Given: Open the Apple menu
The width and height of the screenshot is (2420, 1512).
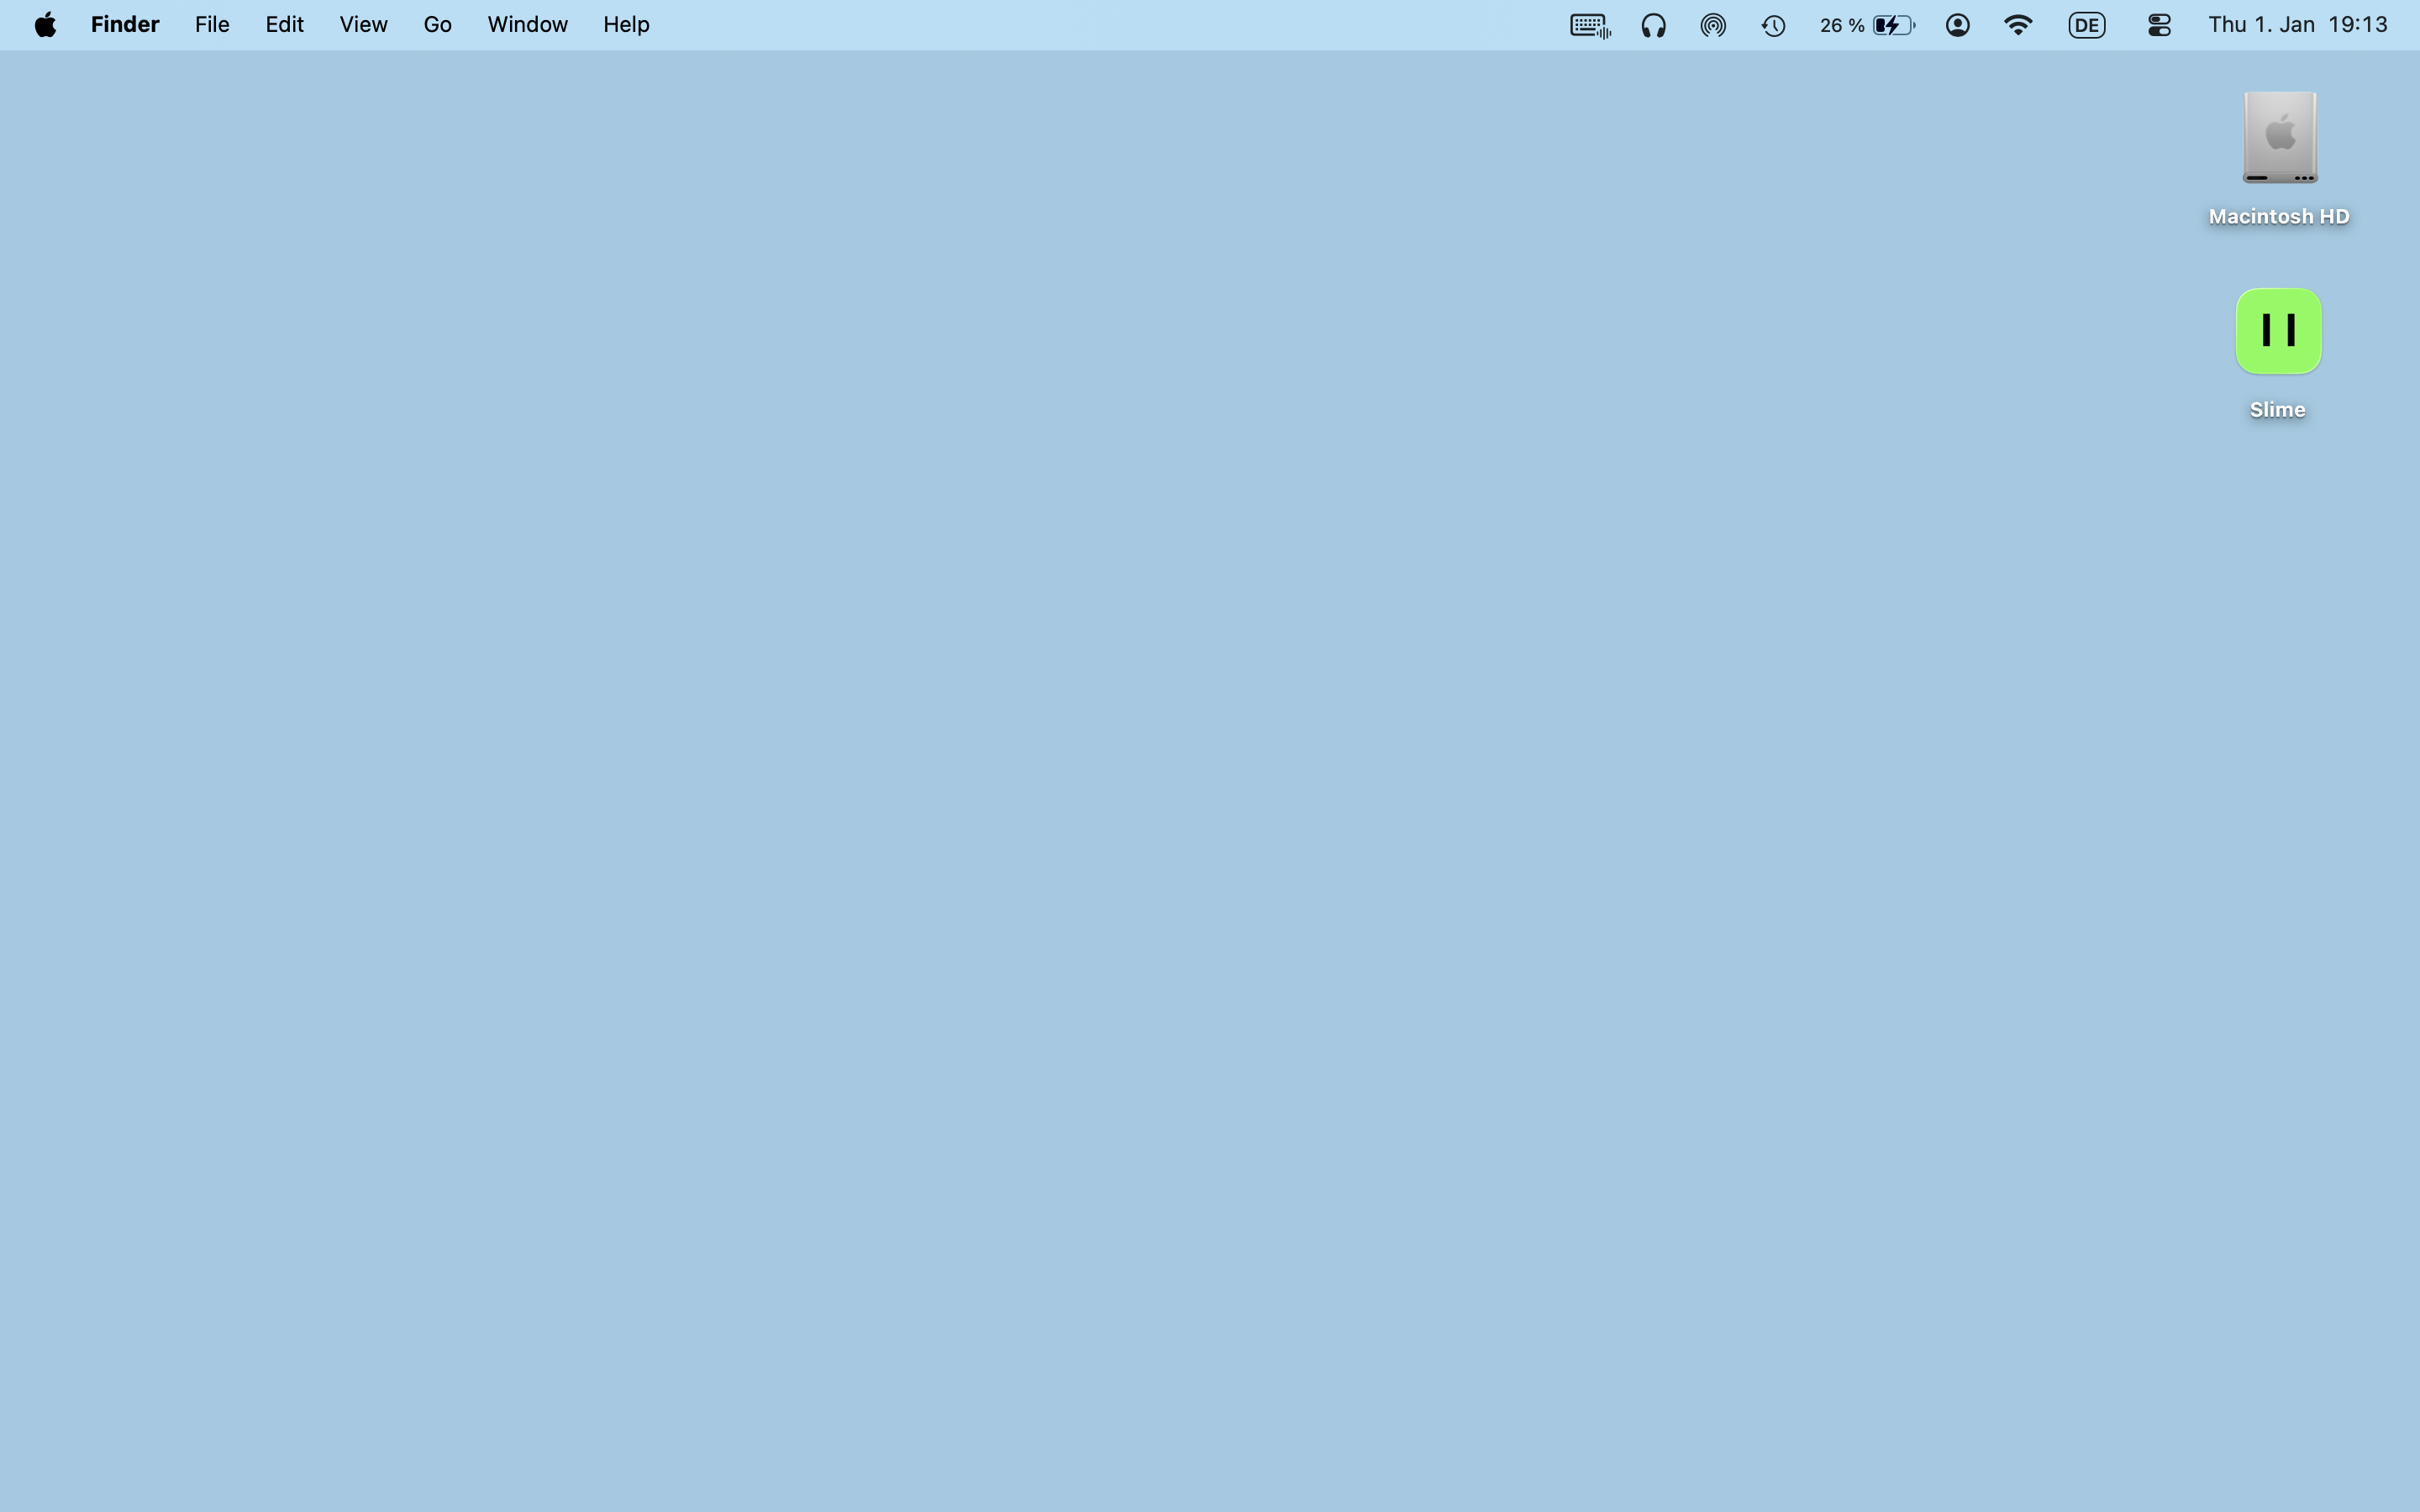Looking at the screenshot, I should [x=45, y=25].
